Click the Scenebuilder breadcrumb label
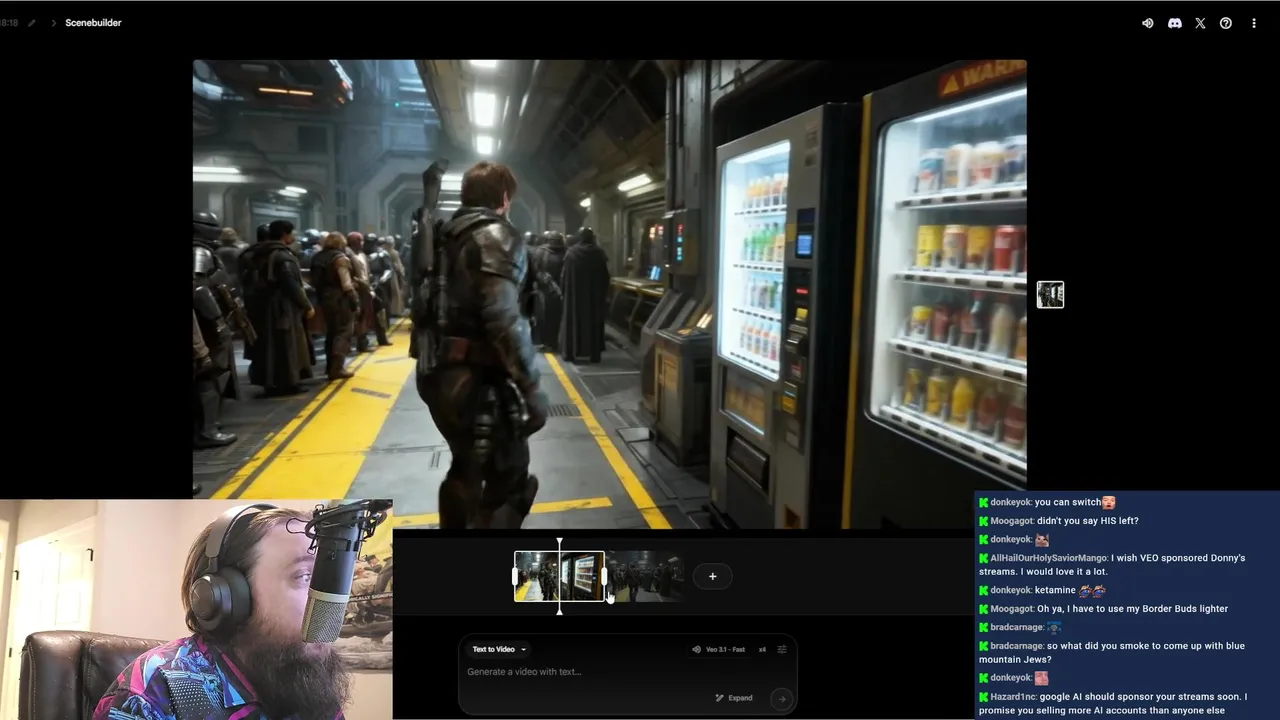The image size is (1280, 720). 93,23
